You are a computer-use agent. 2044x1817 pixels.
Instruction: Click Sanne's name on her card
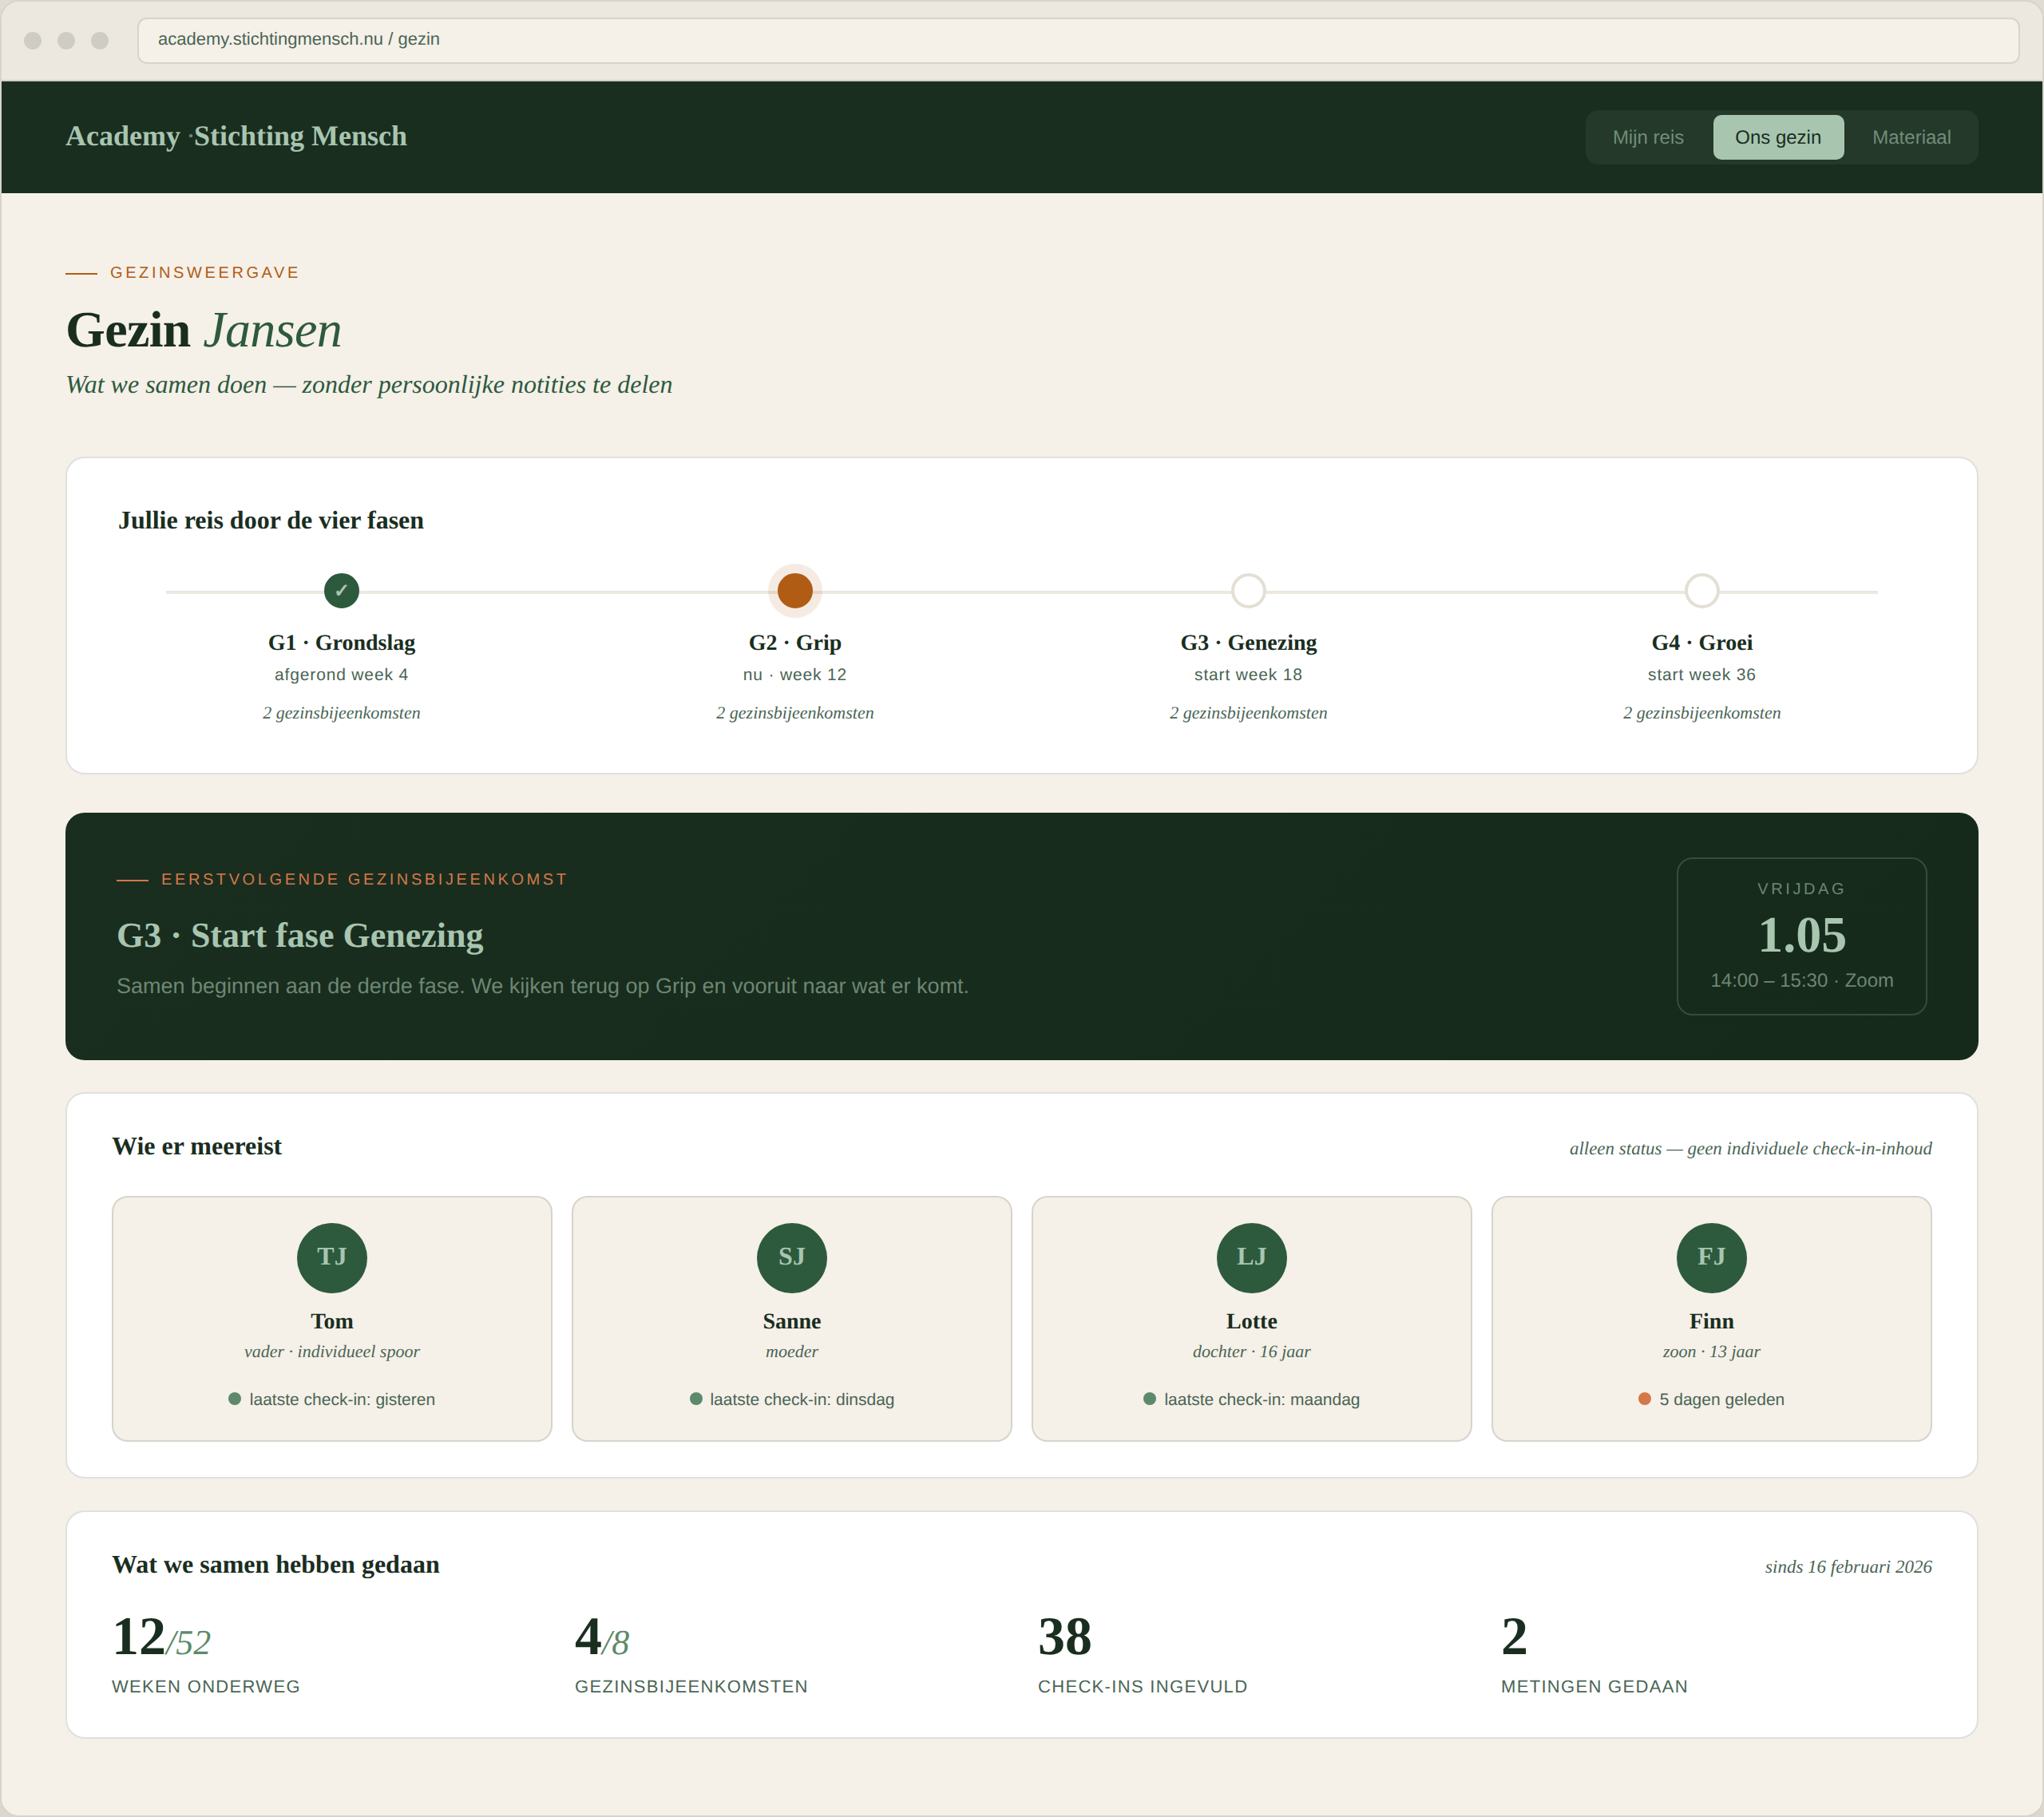[791, 1321]
